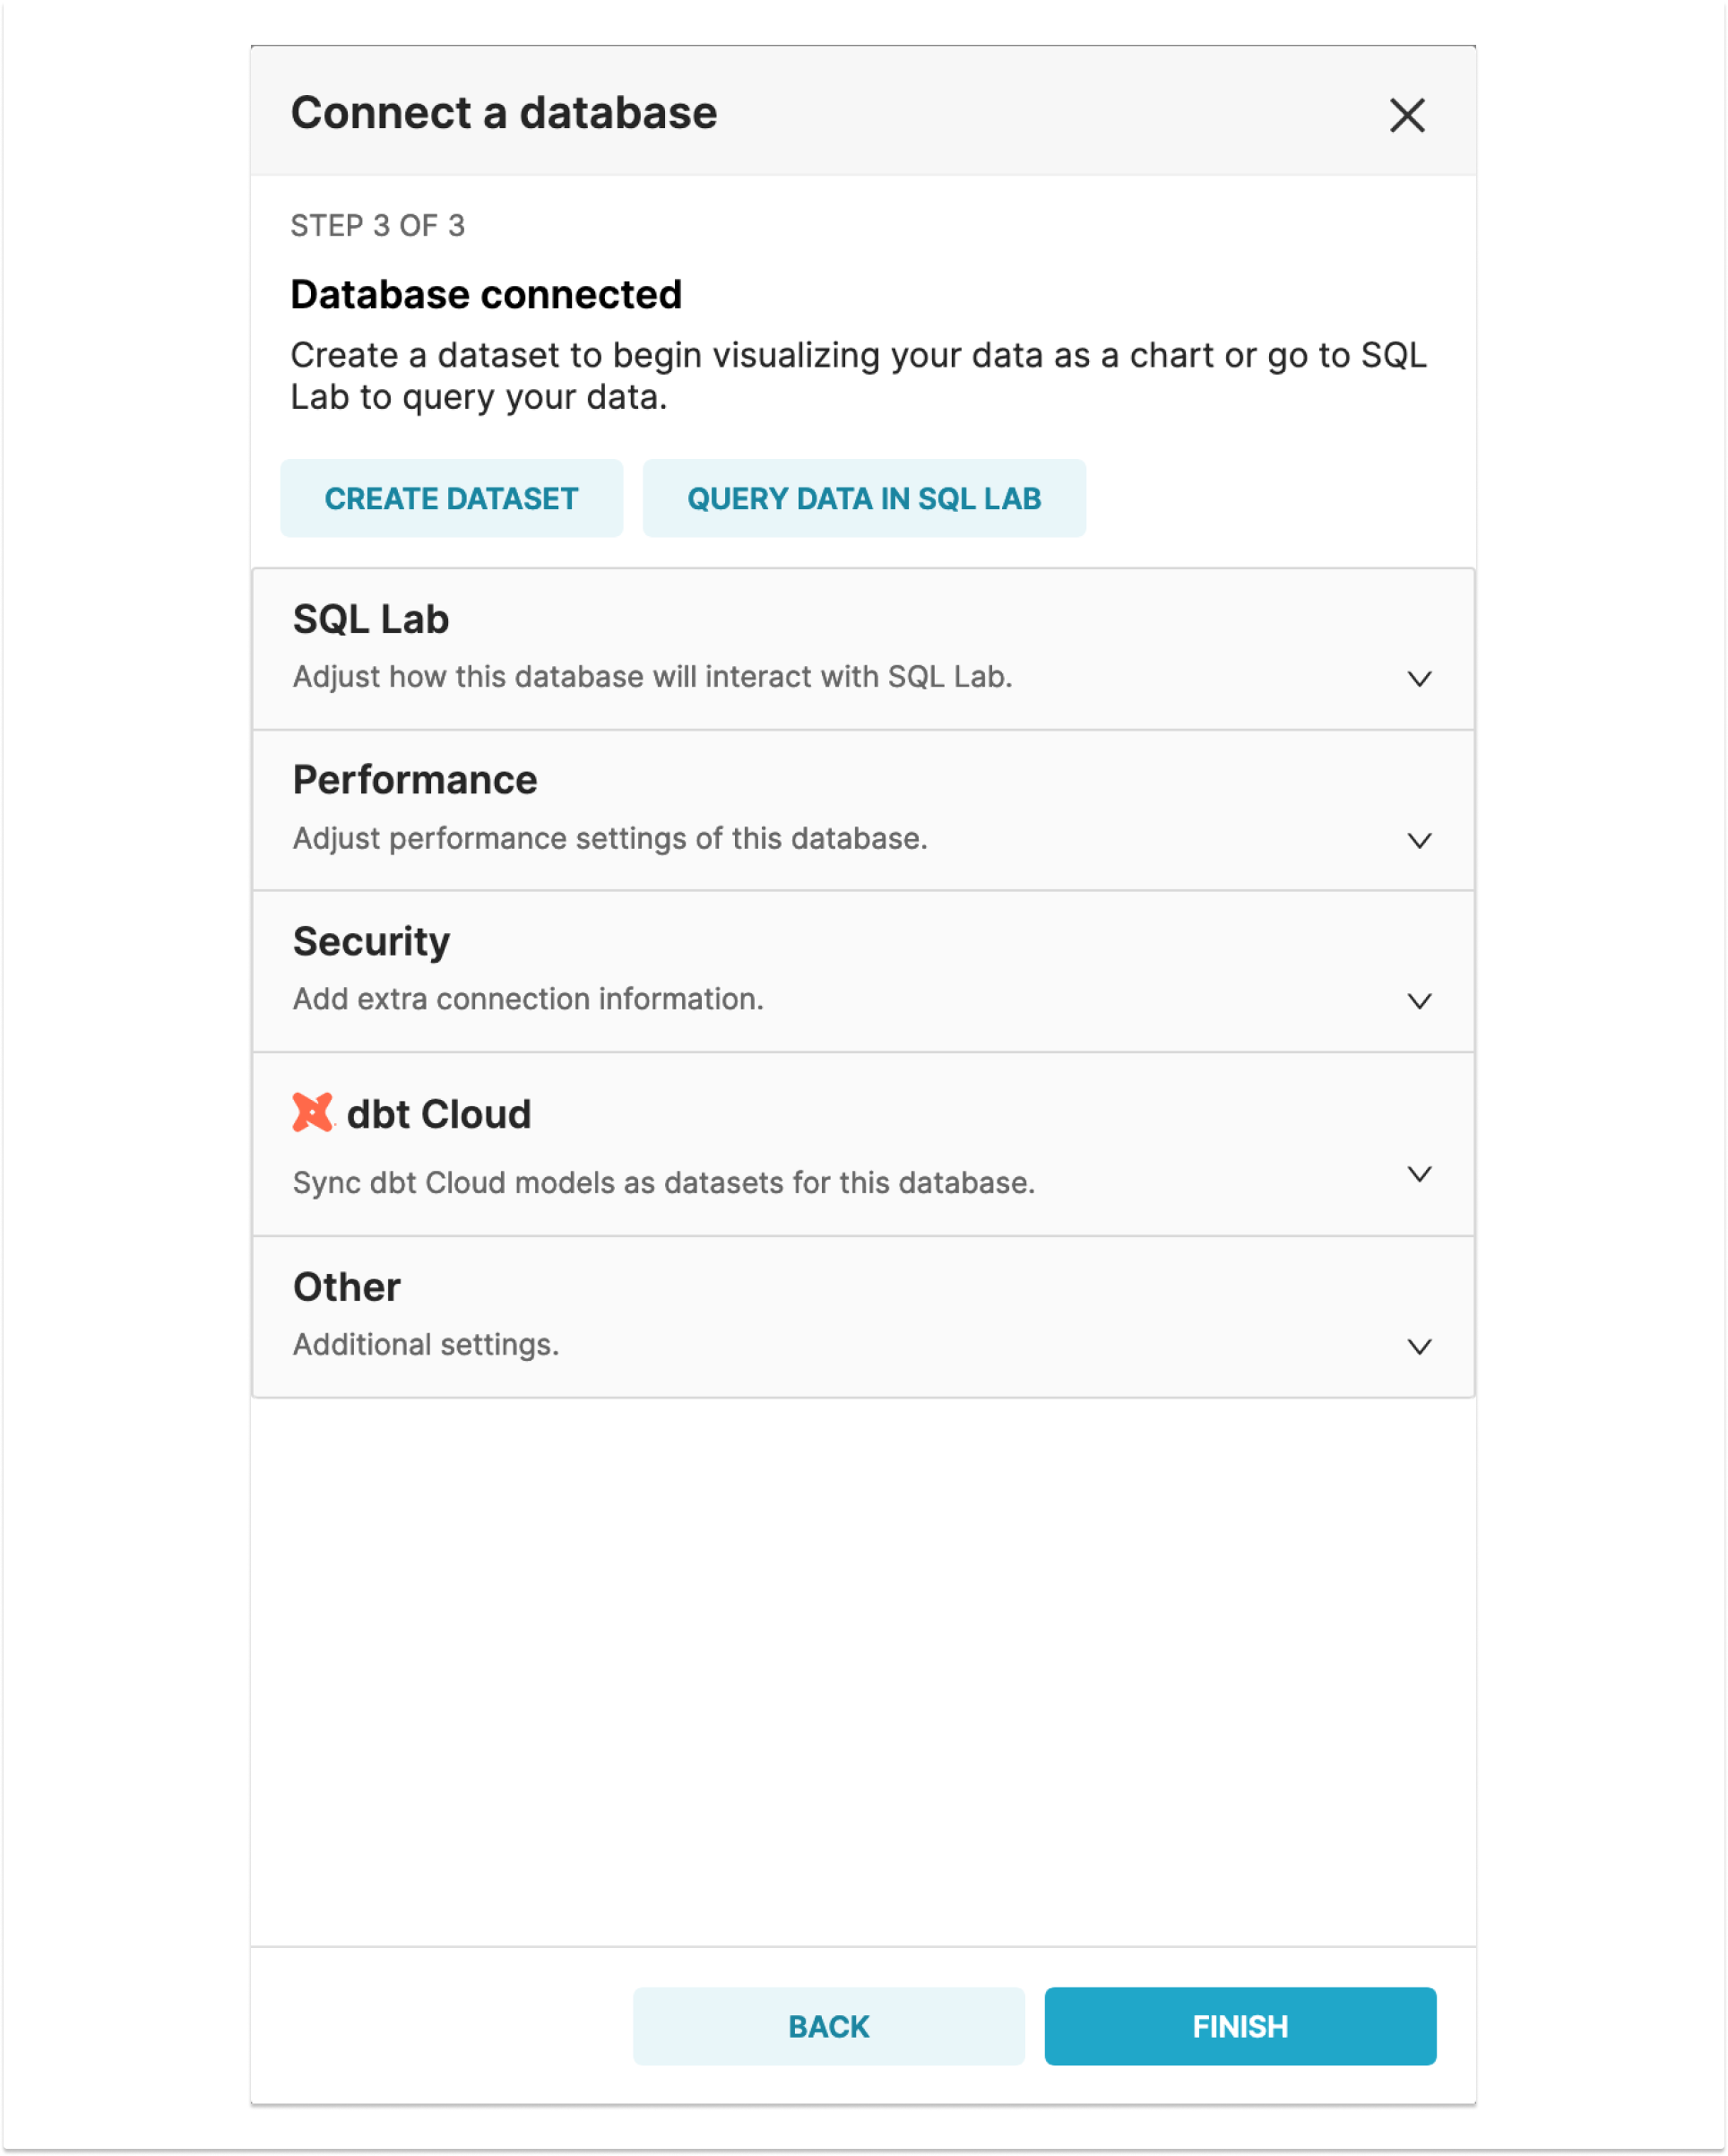Open Query Data in SQL Lab
This screenshot has height=2156, width=1728.
pyautogui.click(x=864, y=498)
